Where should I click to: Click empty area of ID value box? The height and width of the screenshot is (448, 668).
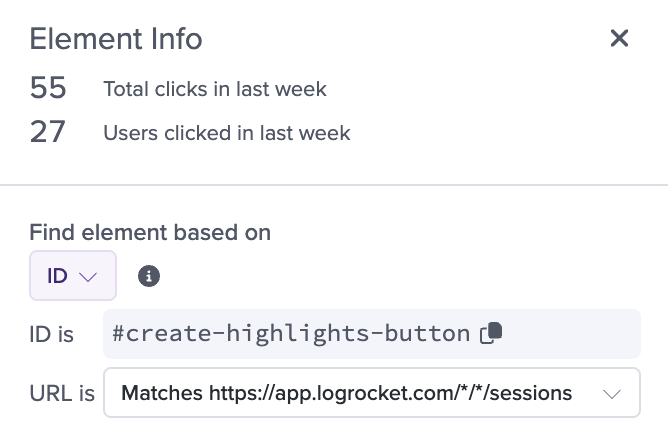[x=571, y=334]
